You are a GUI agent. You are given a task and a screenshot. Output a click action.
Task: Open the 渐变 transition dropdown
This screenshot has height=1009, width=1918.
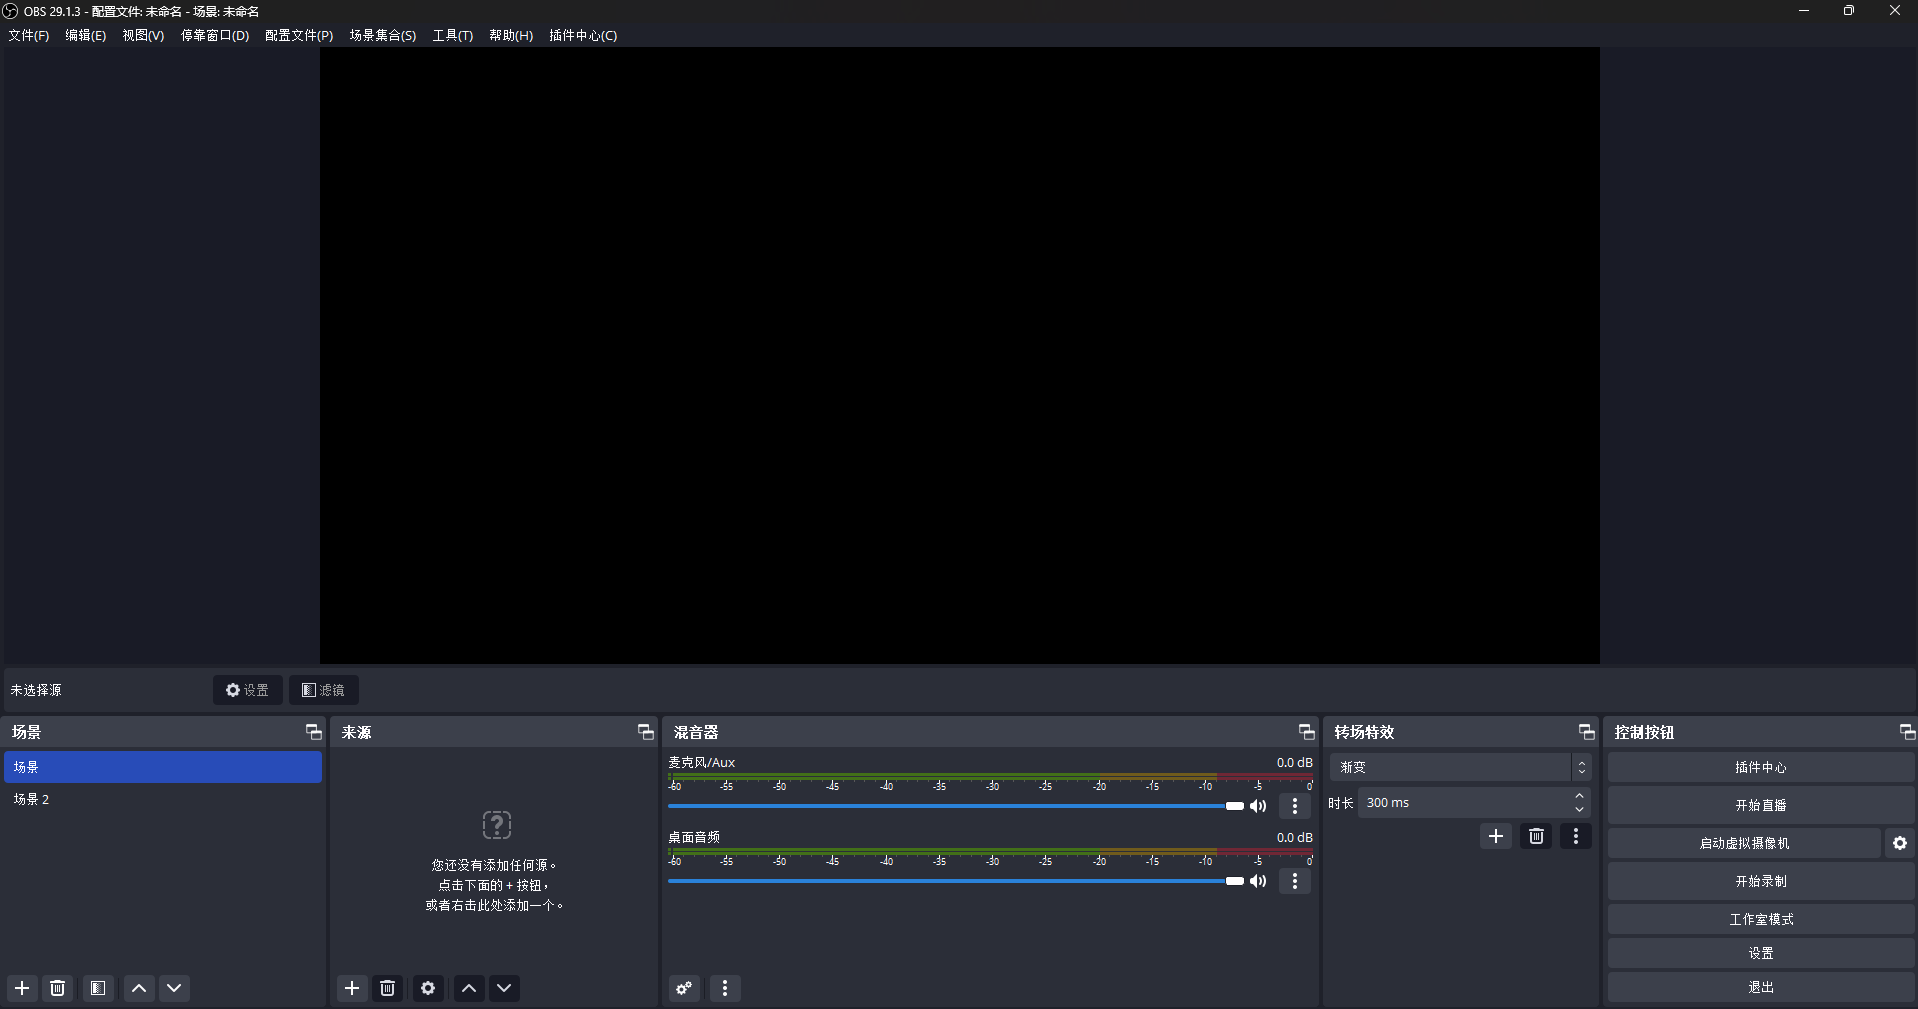pos(1460,767)
